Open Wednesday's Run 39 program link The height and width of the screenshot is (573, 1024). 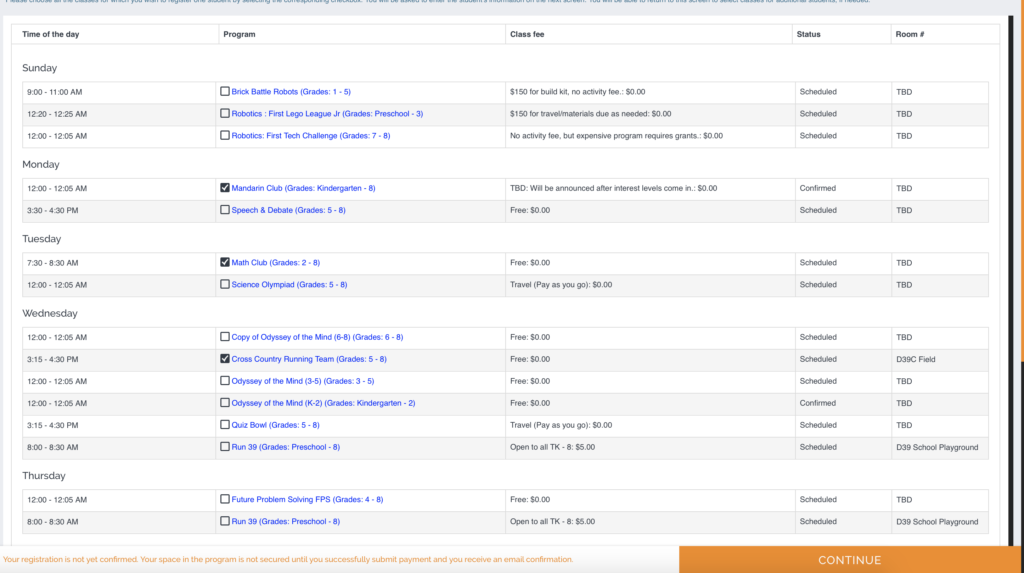click(x=285, y=448)
